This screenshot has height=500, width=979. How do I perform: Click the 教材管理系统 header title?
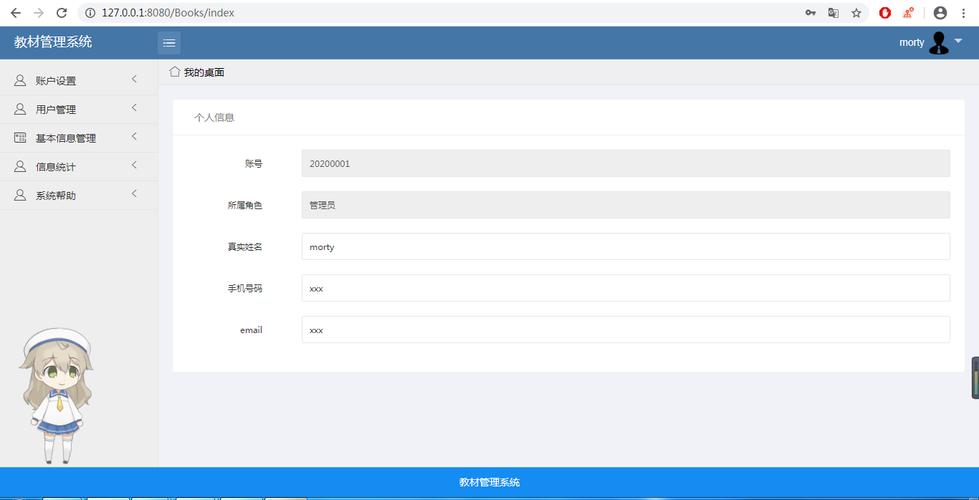[53, 42]
